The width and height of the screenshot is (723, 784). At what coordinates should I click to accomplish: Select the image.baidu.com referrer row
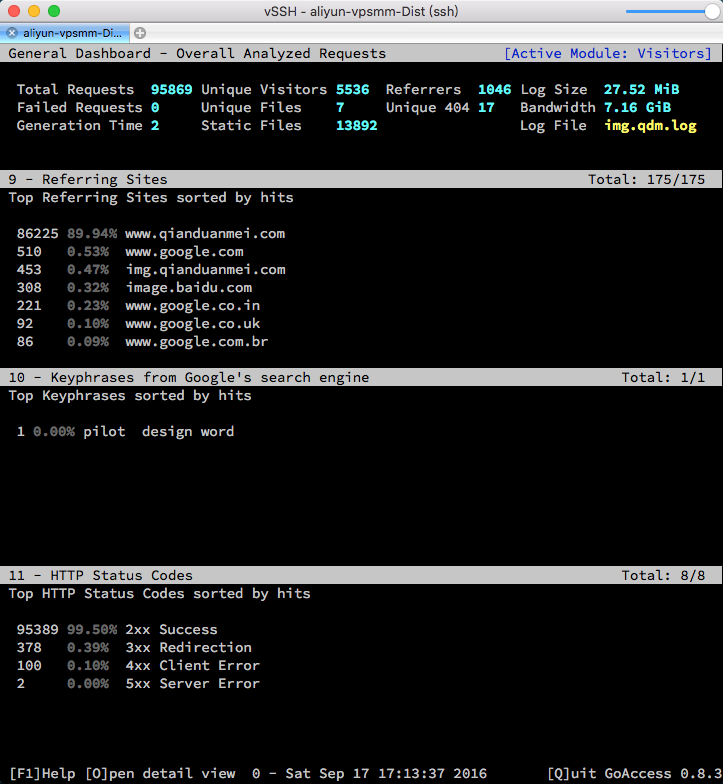click(188, 288)
